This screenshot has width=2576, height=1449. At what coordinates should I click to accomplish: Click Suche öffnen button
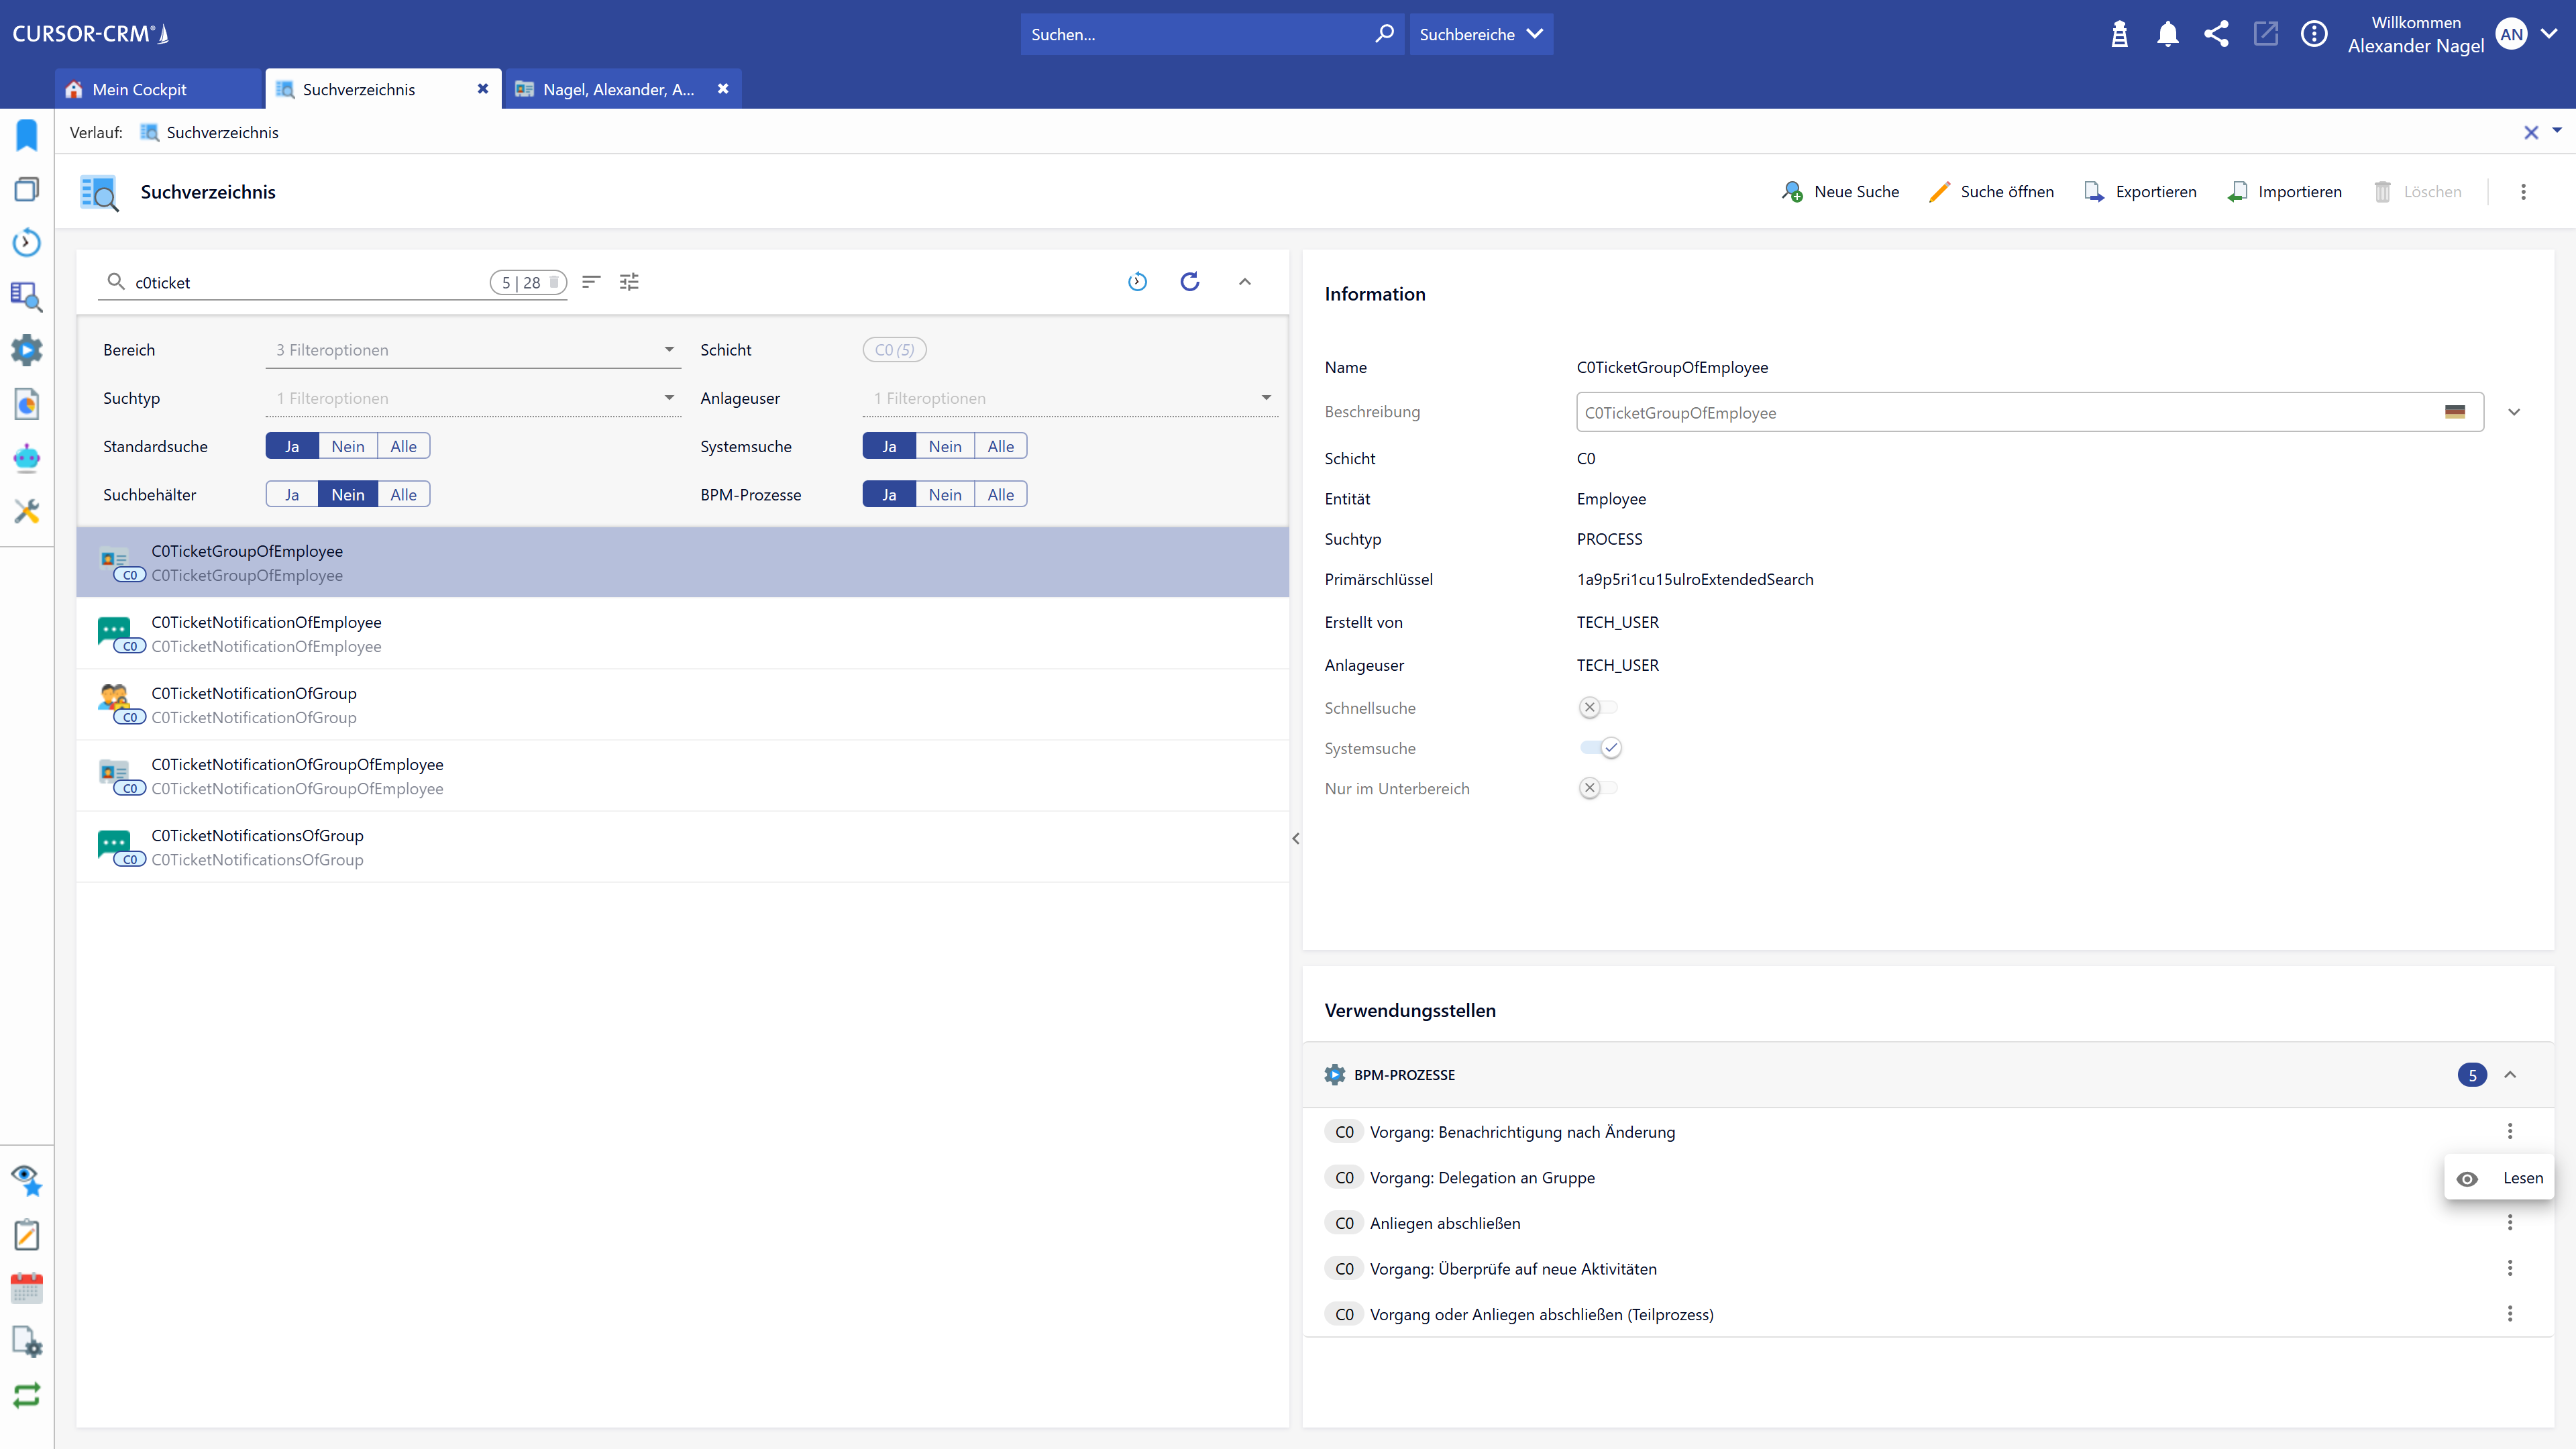(1991, 192)
